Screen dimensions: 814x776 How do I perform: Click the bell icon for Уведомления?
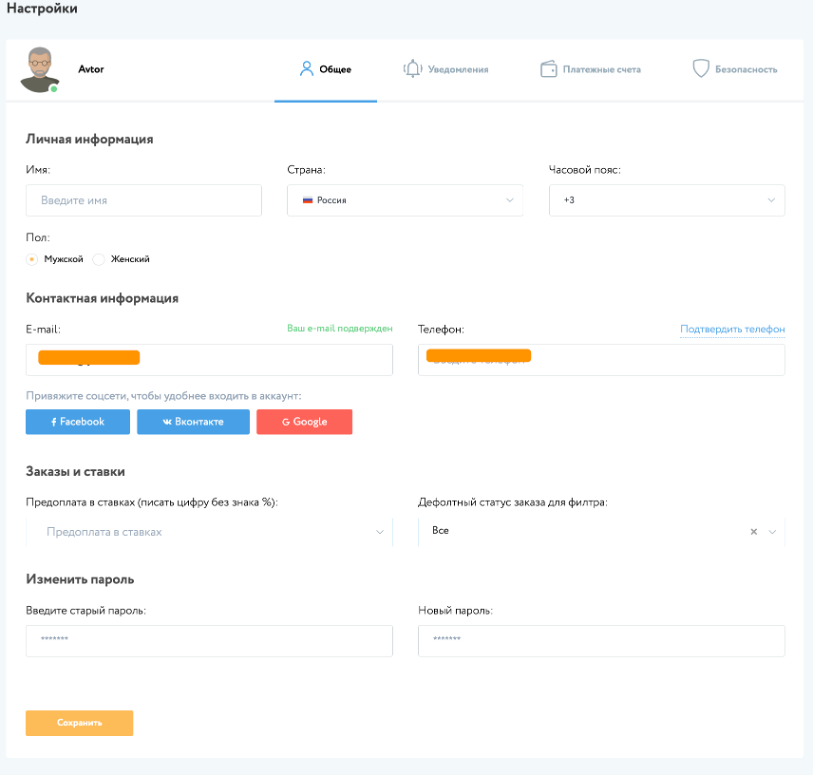coord(412,69)
